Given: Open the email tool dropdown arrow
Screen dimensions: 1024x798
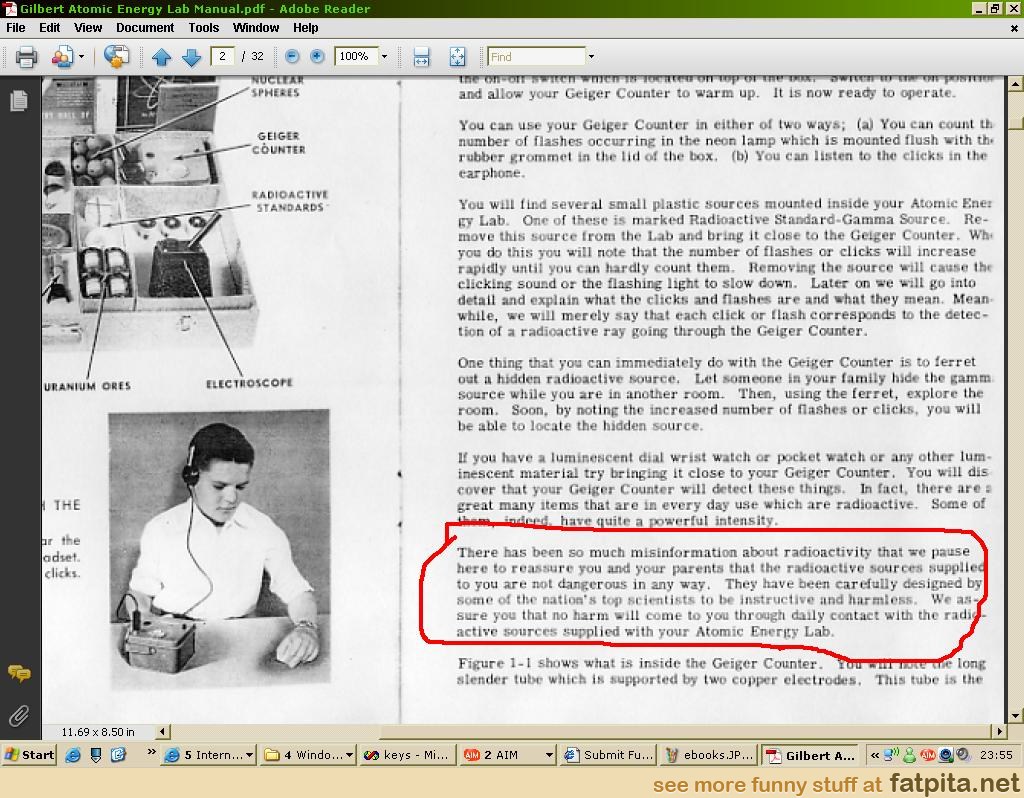Looking at the screenshot, I should 82,57.
